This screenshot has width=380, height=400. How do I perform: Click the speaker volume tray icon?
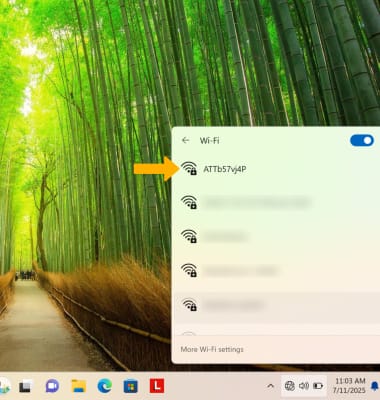[x=304, y=386]
